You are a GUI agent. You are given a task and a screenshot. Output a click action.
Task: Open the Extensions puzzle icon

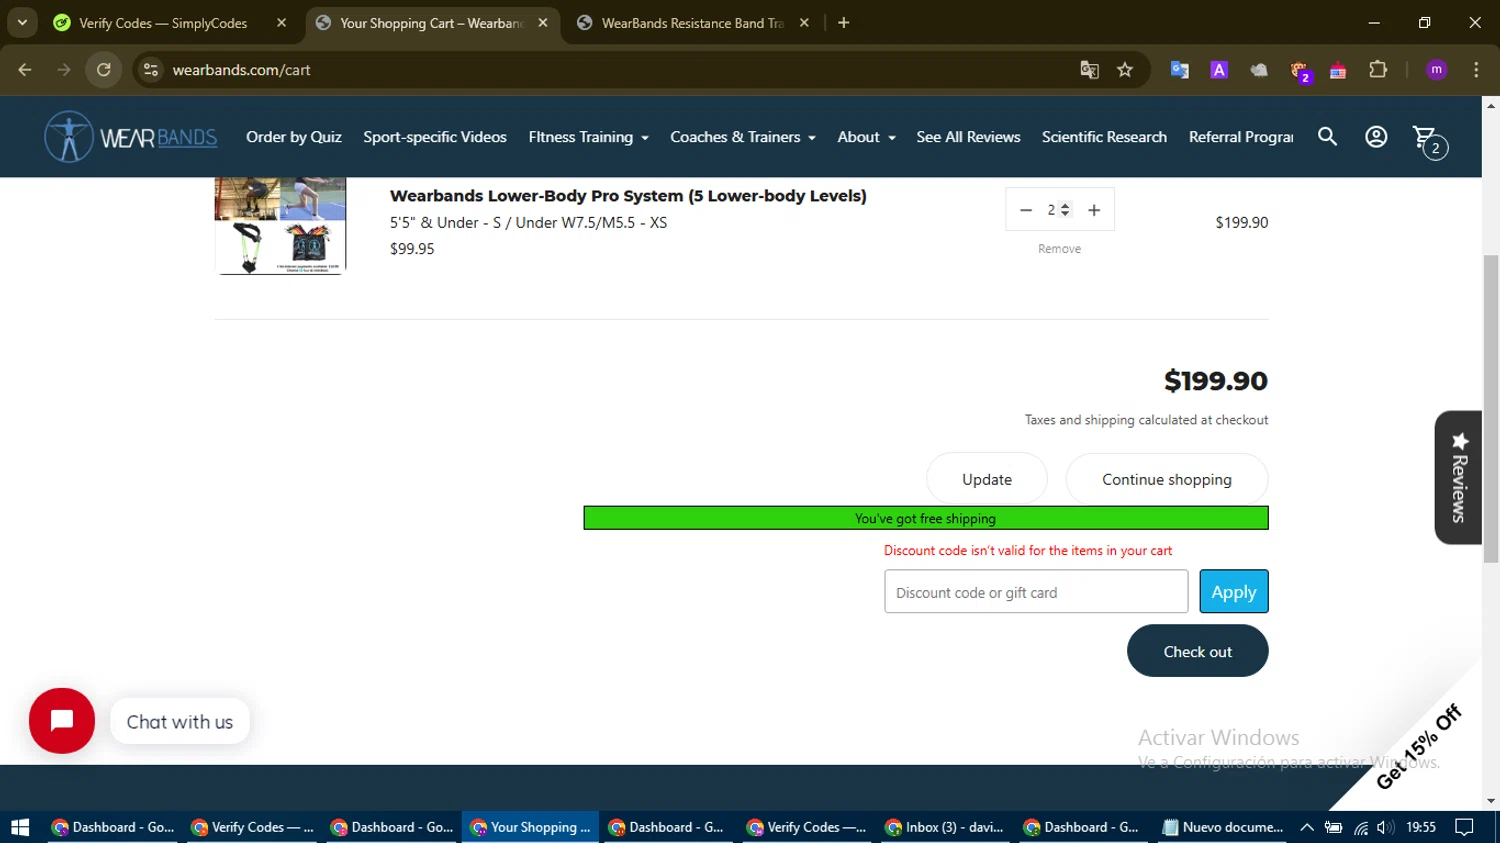1378,70
